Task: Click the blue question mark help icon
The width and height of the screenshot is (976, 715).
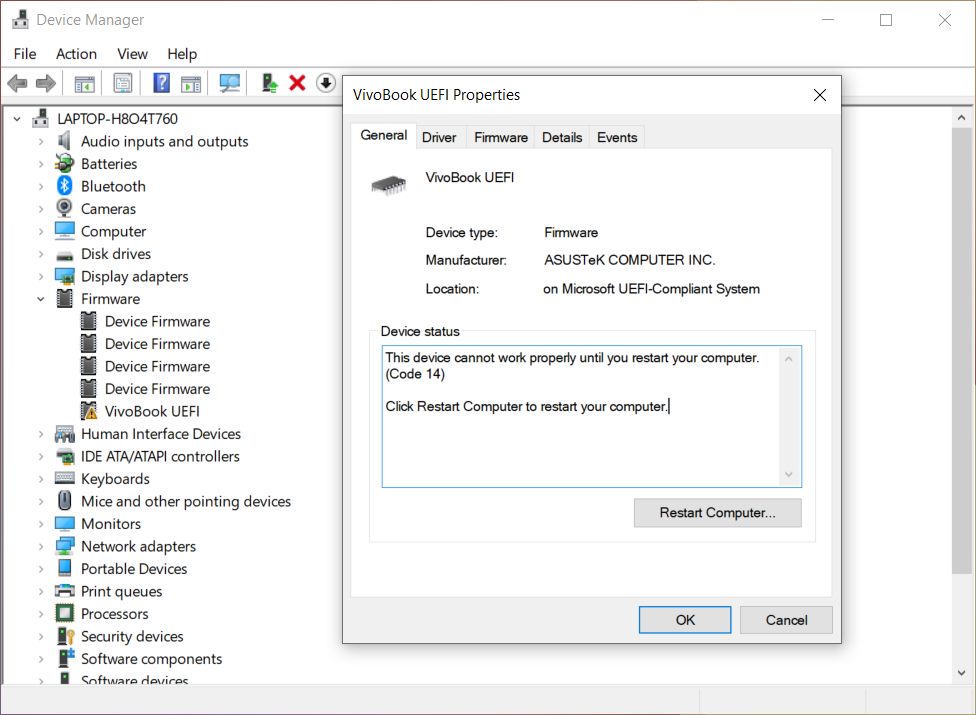Action: [x=161, y=83]
